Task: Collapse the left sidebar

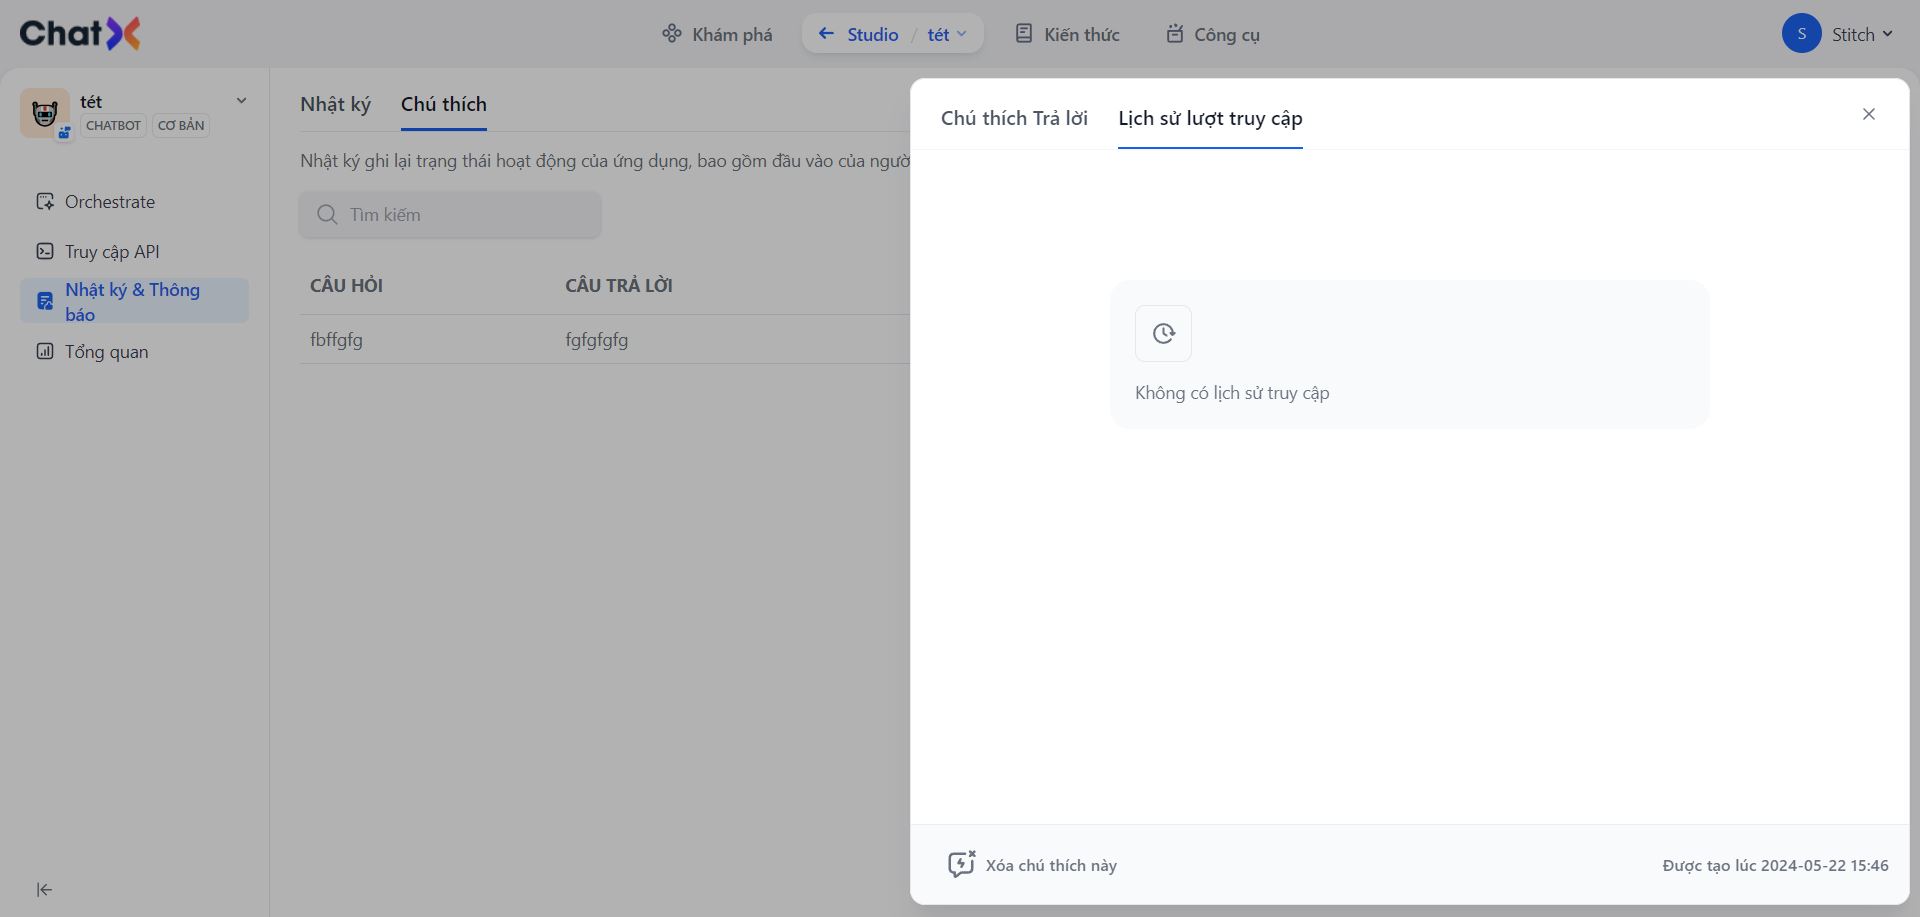Action: point(44,889)
